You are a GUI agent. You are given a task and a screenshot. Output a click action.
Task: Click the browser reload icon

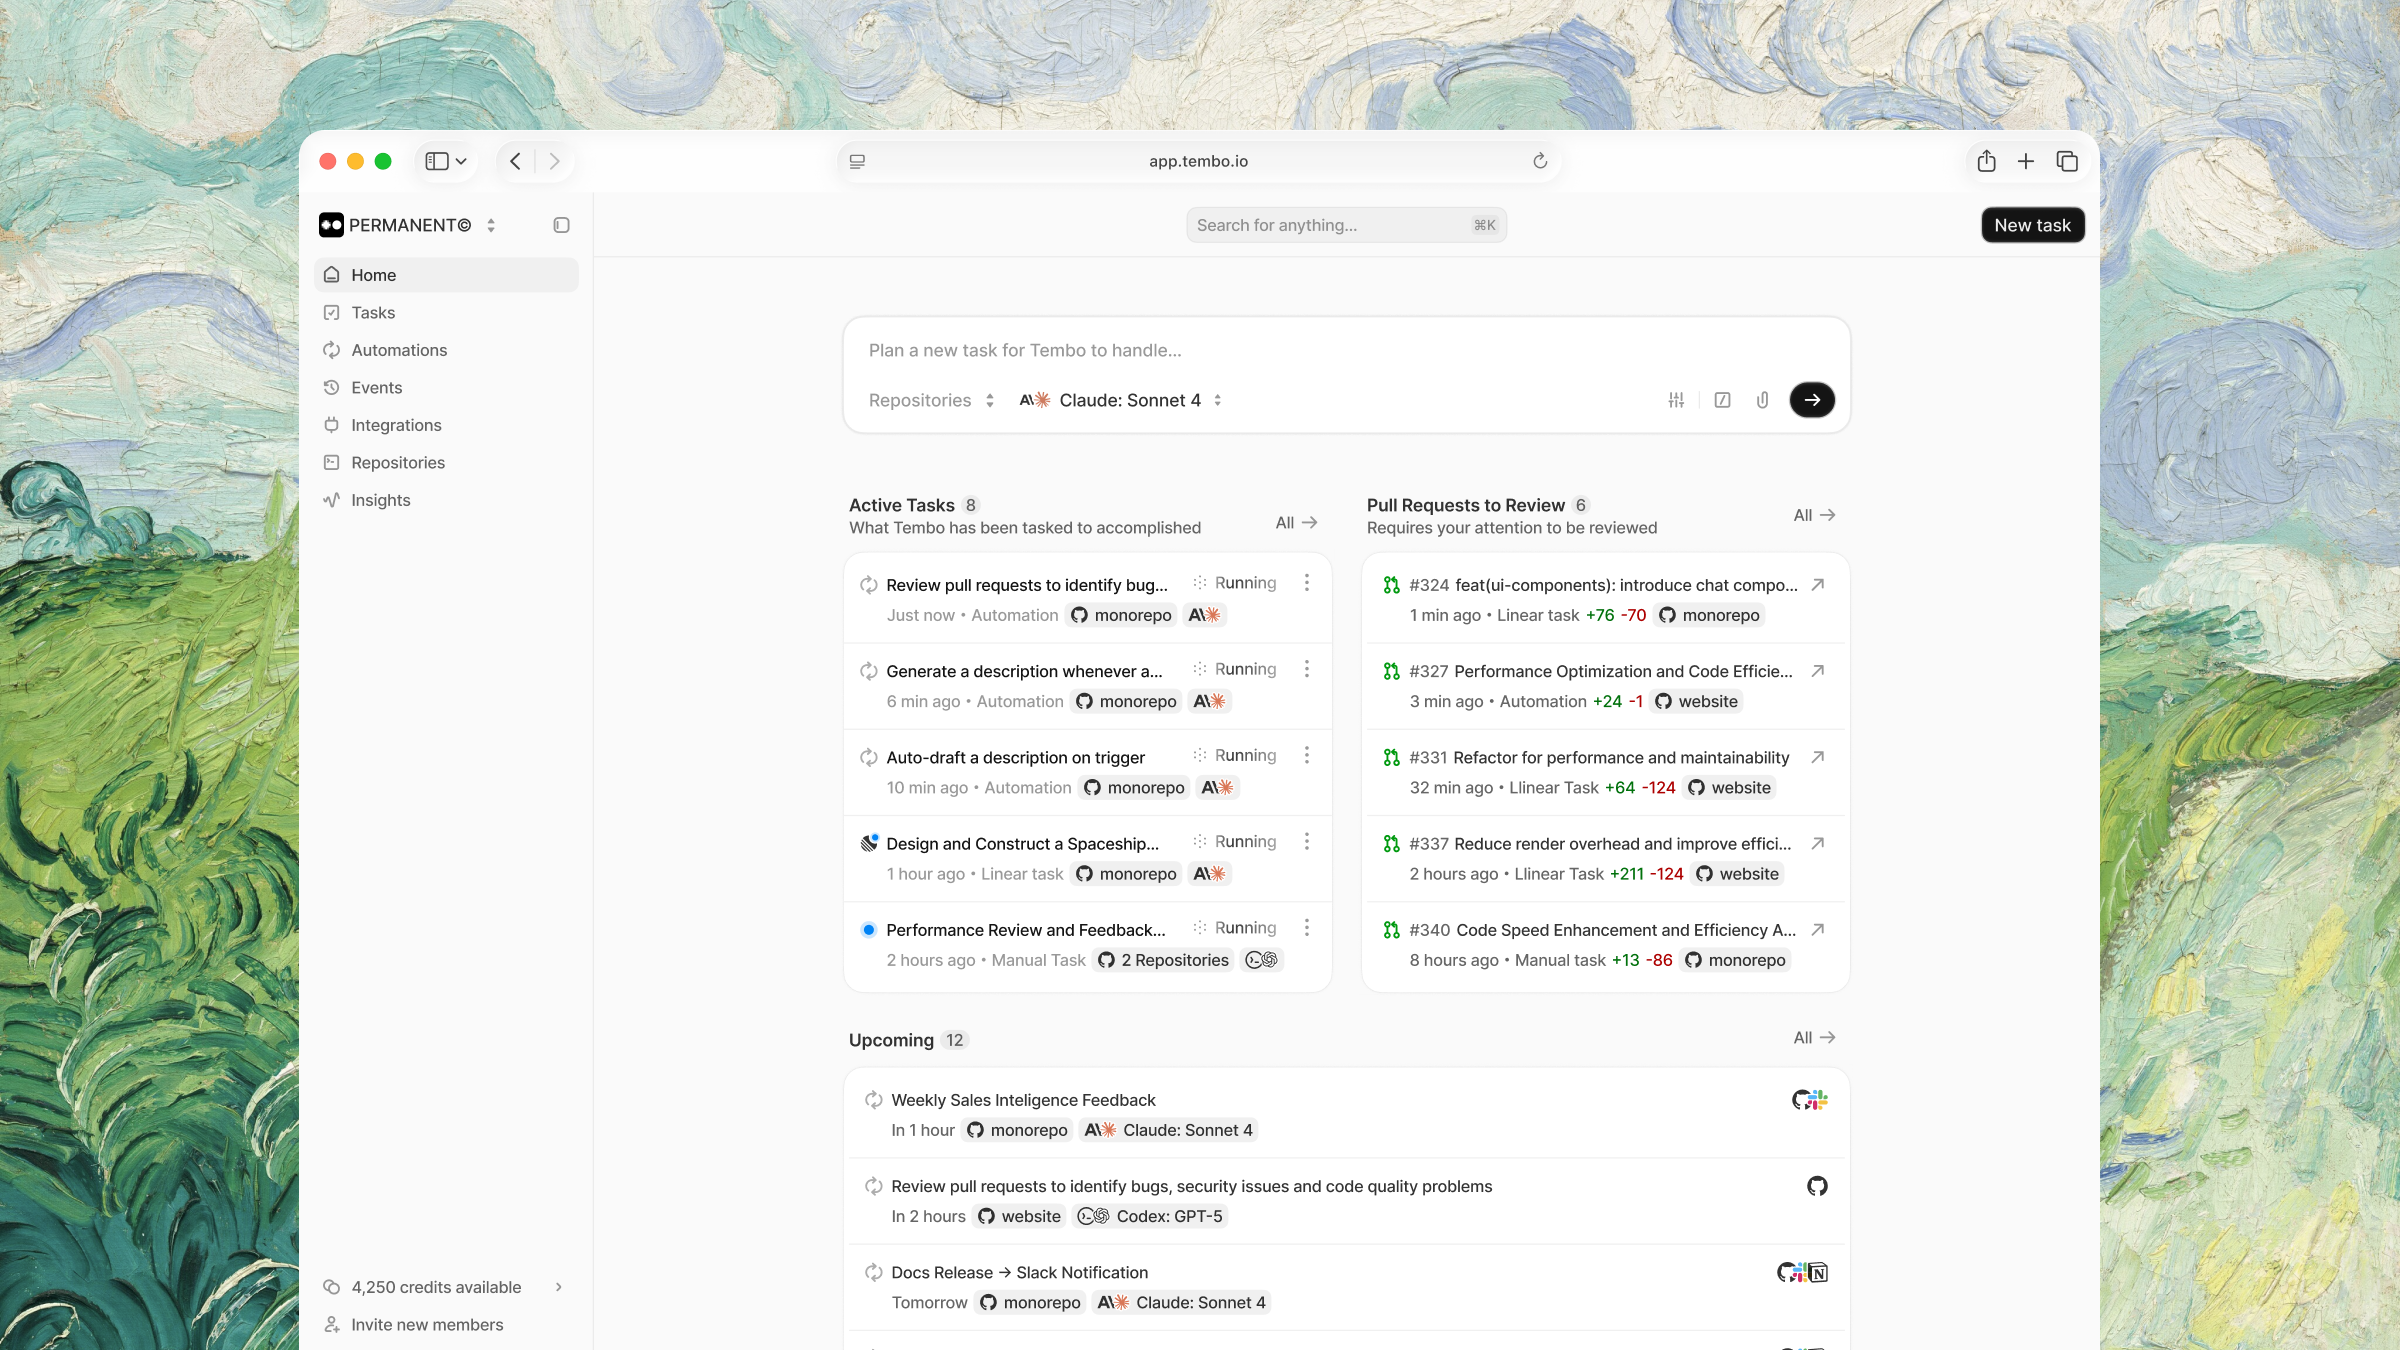tap(1540, 161)
